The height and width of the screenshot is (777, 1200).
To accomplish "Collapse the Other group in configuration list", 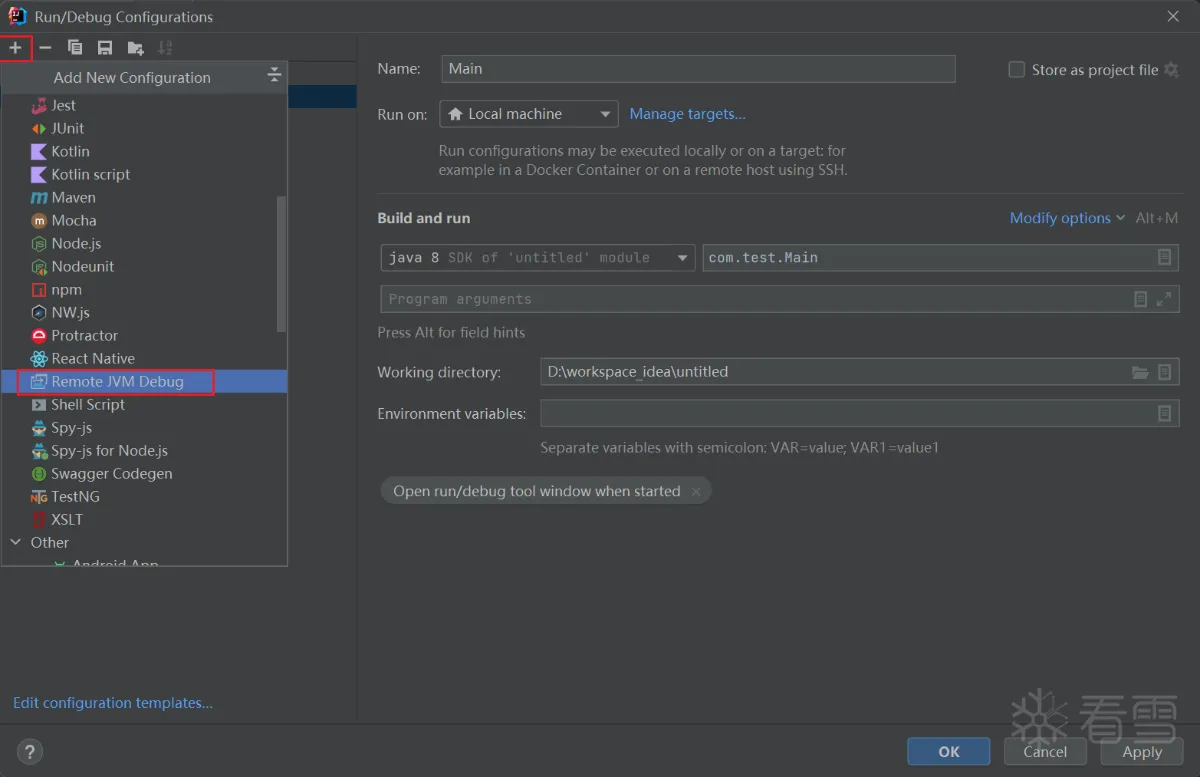I will (16, 542).
